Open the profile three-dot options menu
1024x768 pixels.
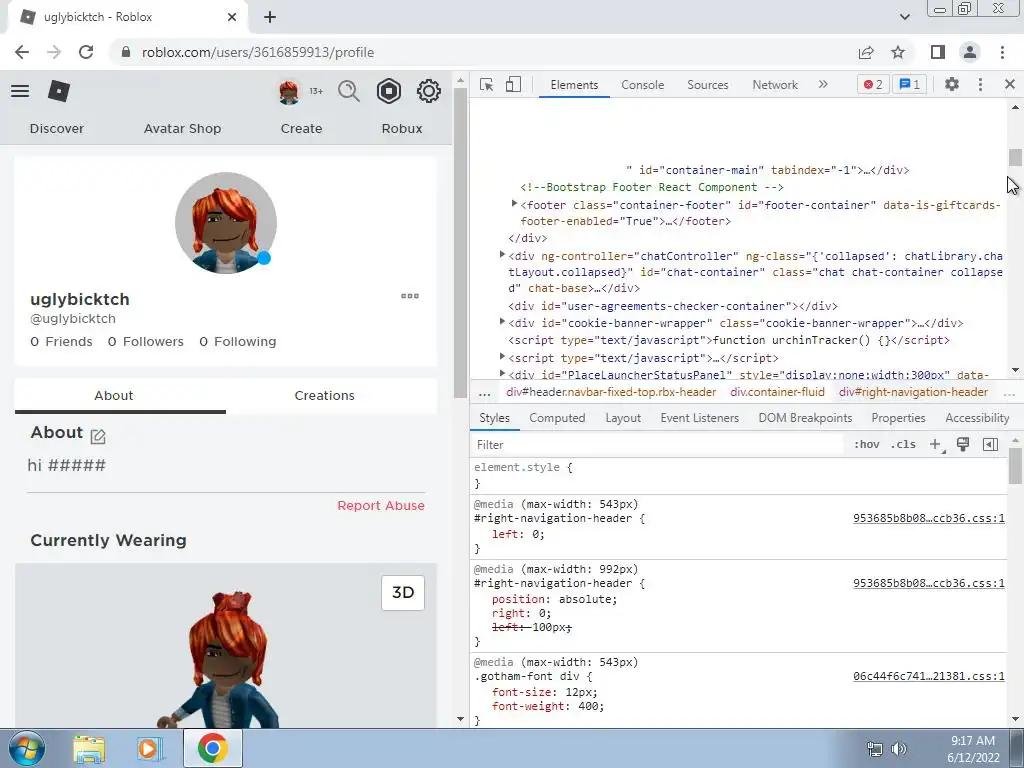tap(409, 296)
